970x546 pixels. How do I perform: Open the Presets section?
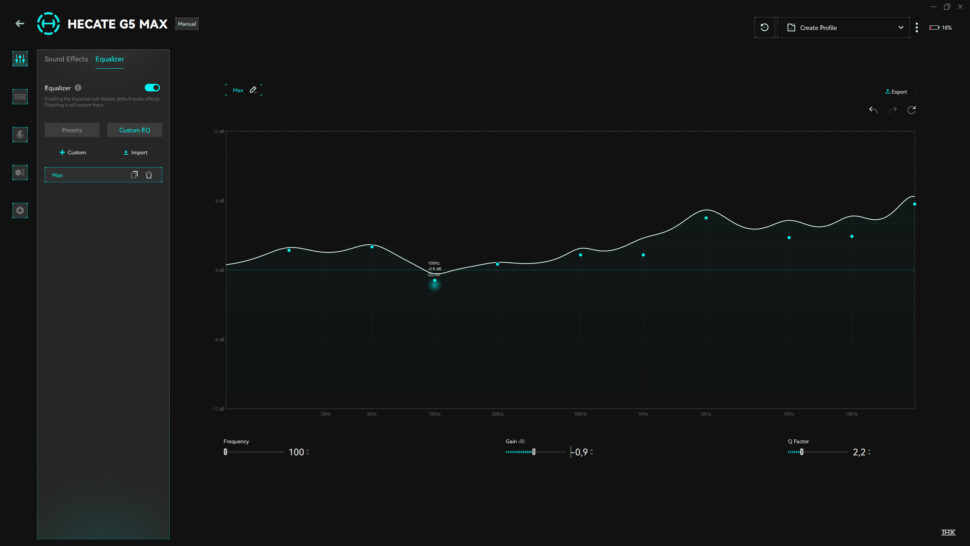(x=72, y=130)
